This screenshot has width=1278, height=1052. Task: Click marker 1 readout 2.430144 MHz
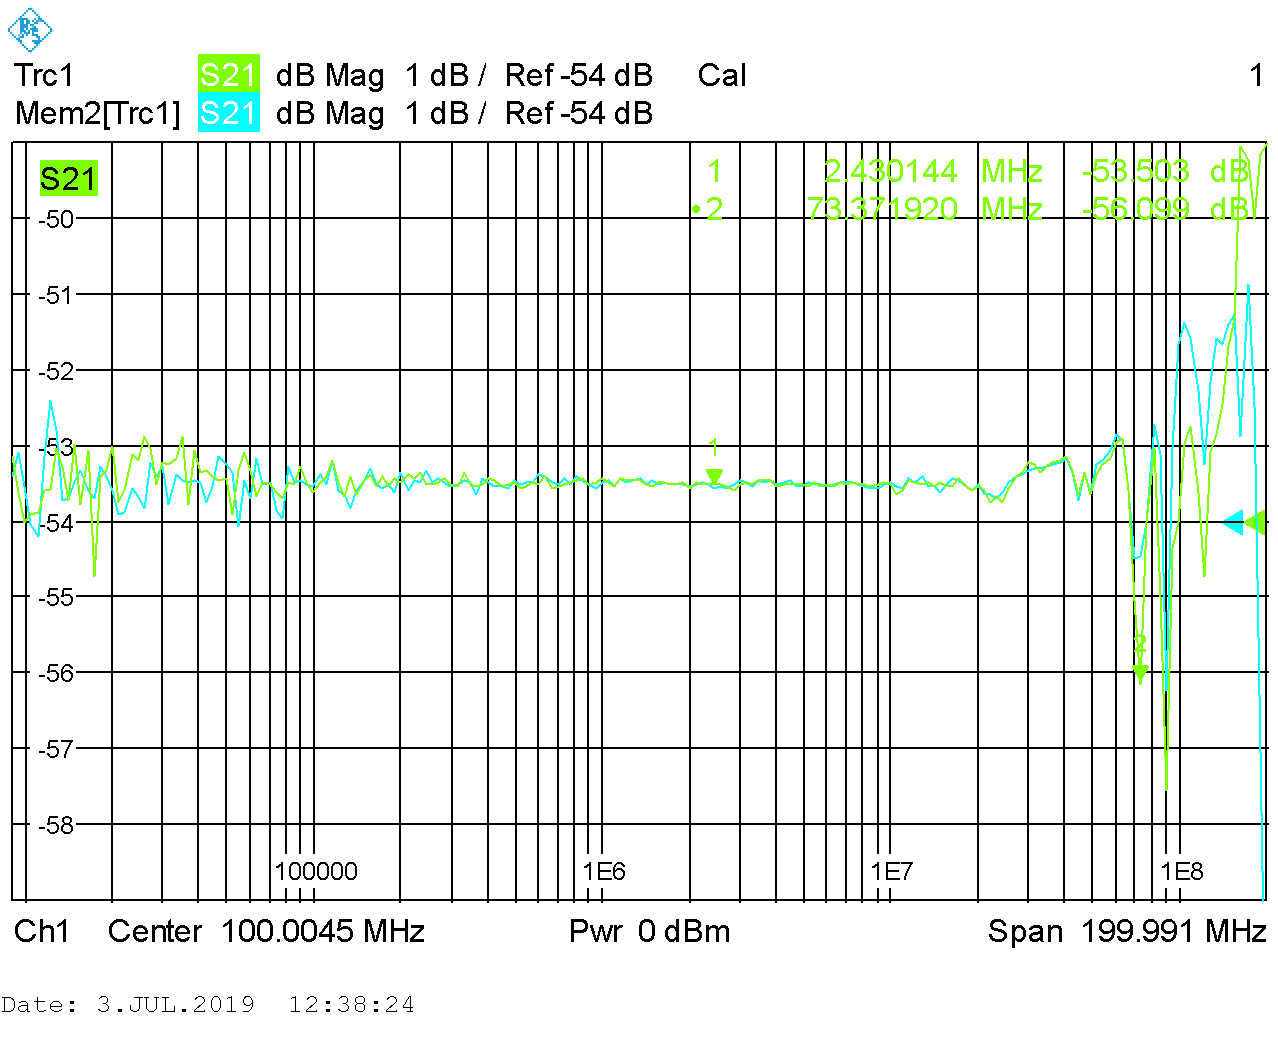coord(890,171)
